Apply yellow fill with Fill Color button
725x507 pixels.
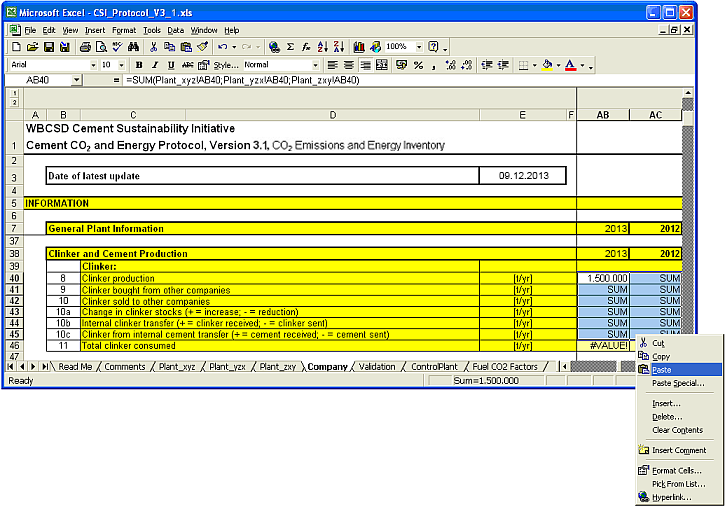(548, 65)
